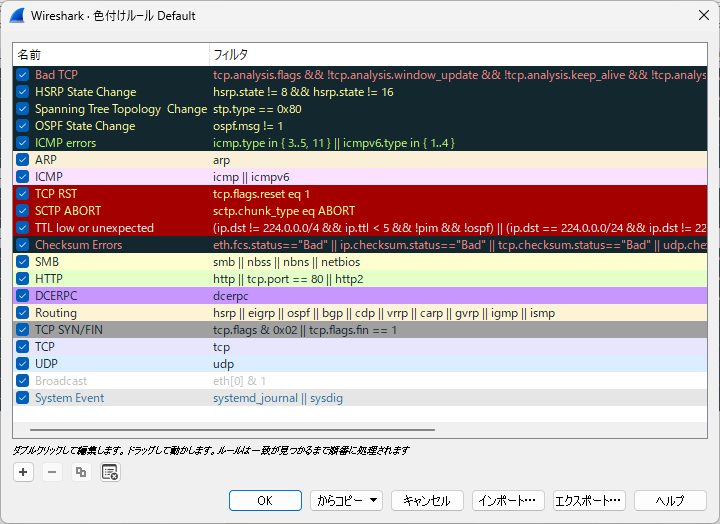Select the HSRP State Change rule name
The width and height of the screenshot is (720, 524).
point(85,92)
